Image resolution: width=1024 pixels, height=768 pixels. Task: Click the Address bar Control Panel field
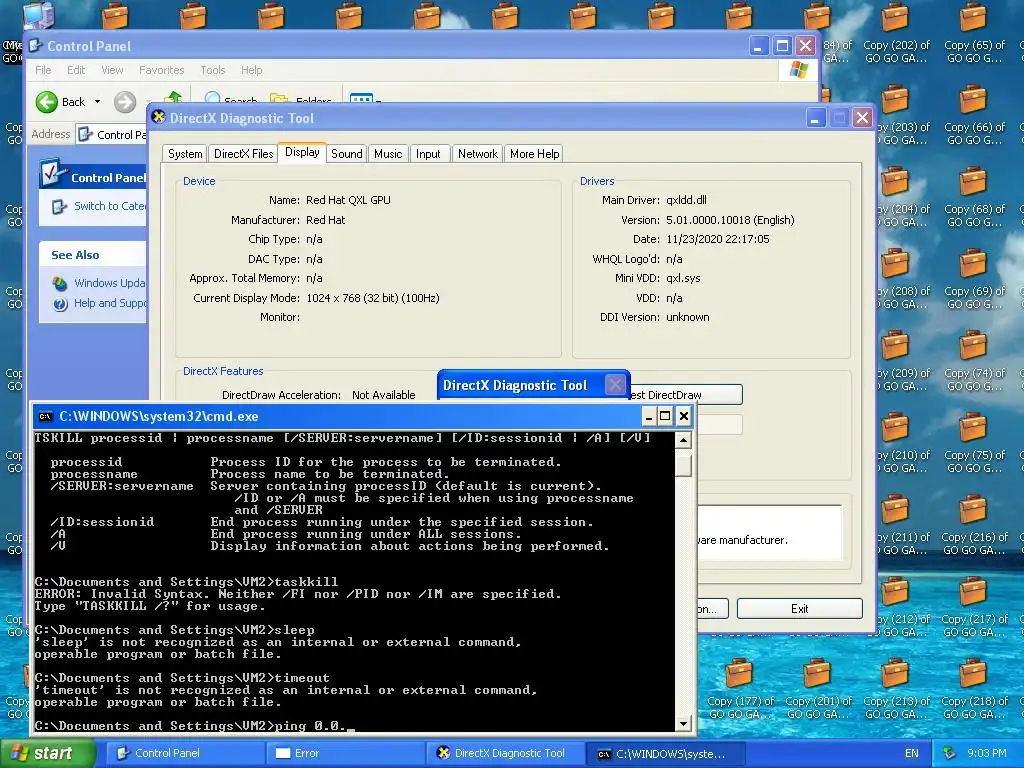[x=112, y=135]
